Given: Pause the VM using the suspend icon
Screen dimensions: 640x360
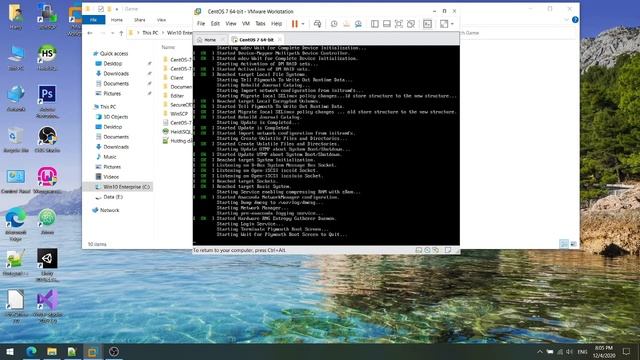Looking at the screenshot, I should click(294, 24).
